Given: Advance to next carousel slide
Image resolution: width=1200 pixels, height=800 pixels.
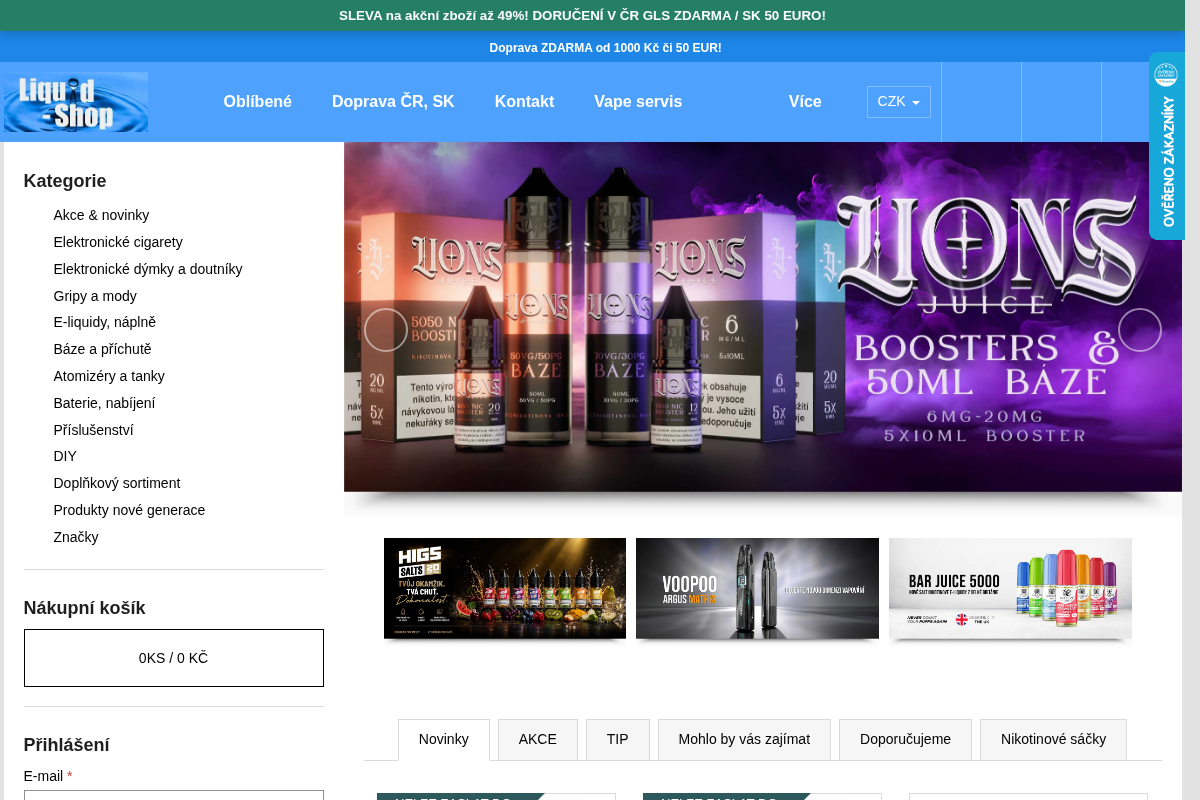Looking at the screenshot, I should (1140, 330).
